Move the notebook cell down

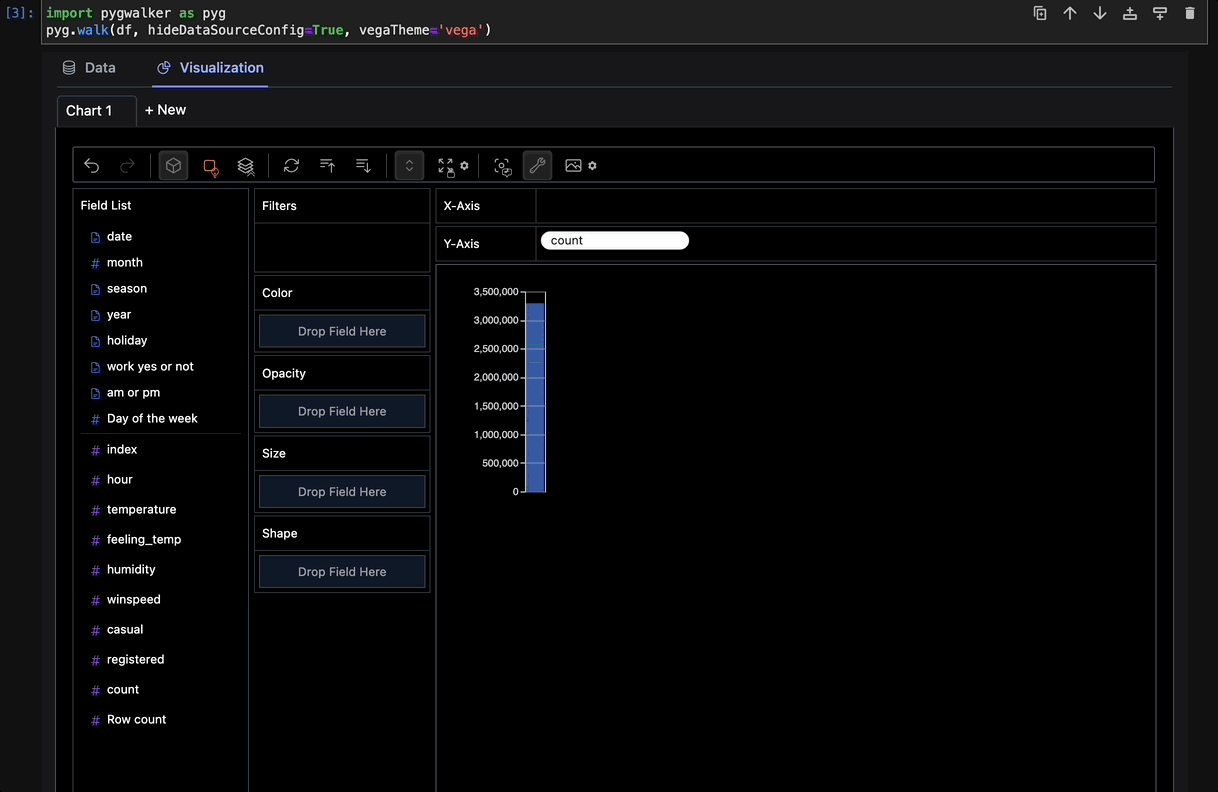(x=1100, y=13)
